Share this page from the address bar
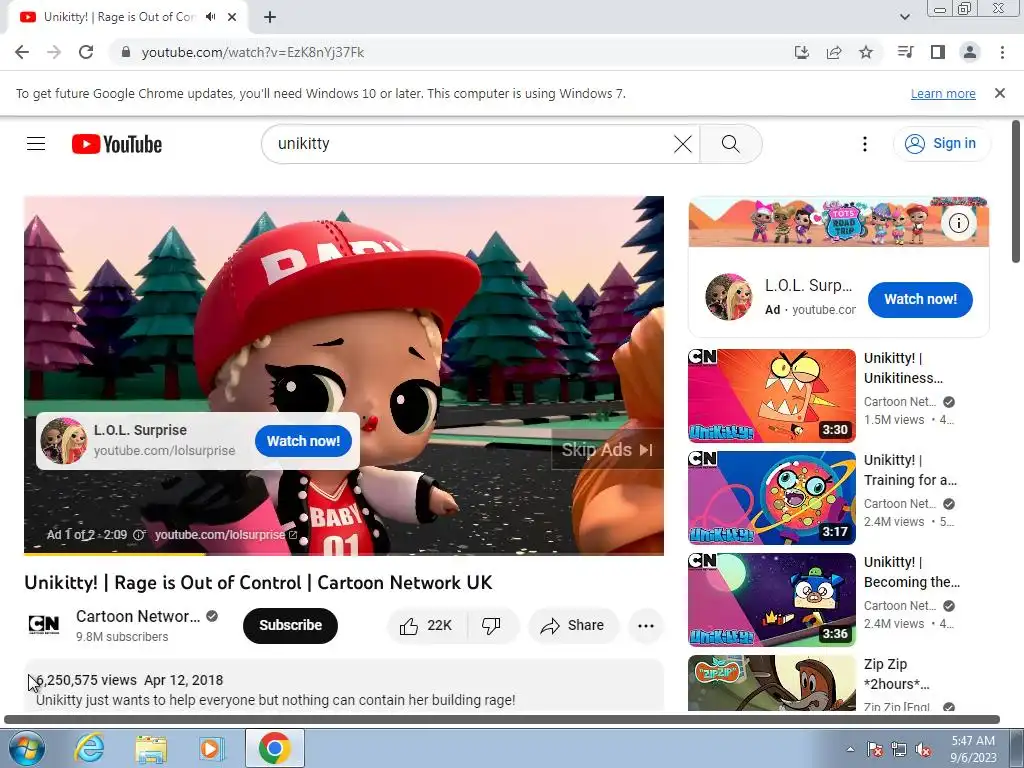This screenshot has height=768, width=1024. click(x=834, y=52)
